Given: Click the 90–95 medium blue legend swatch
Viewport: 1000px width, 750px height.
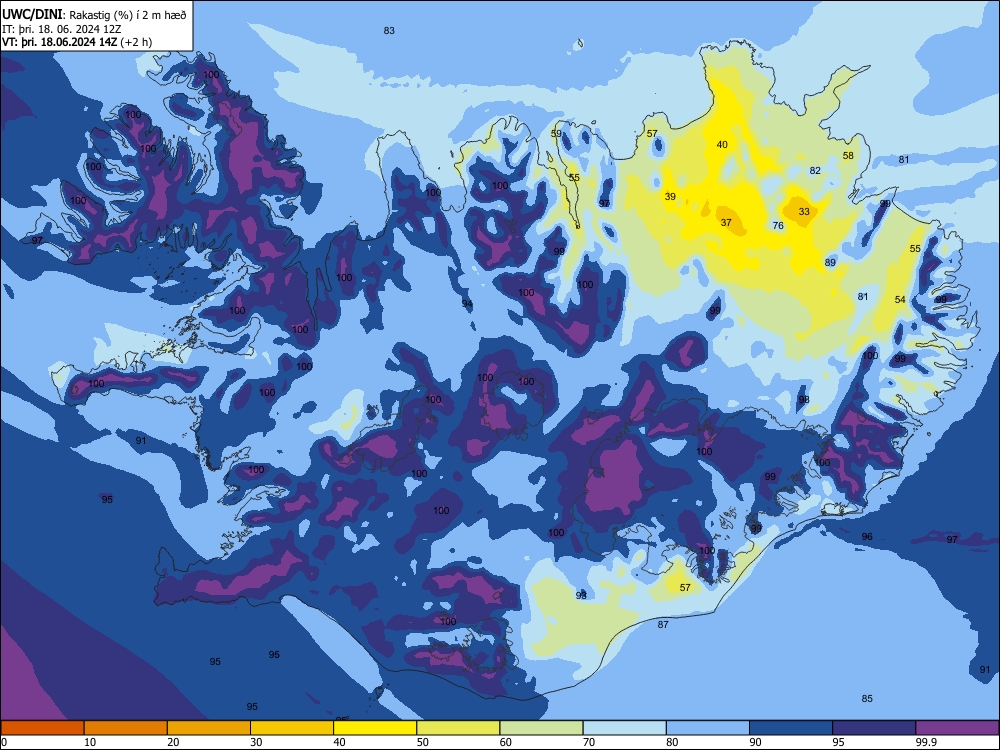Looking at the screenshot, I should (x=791, y=728).
